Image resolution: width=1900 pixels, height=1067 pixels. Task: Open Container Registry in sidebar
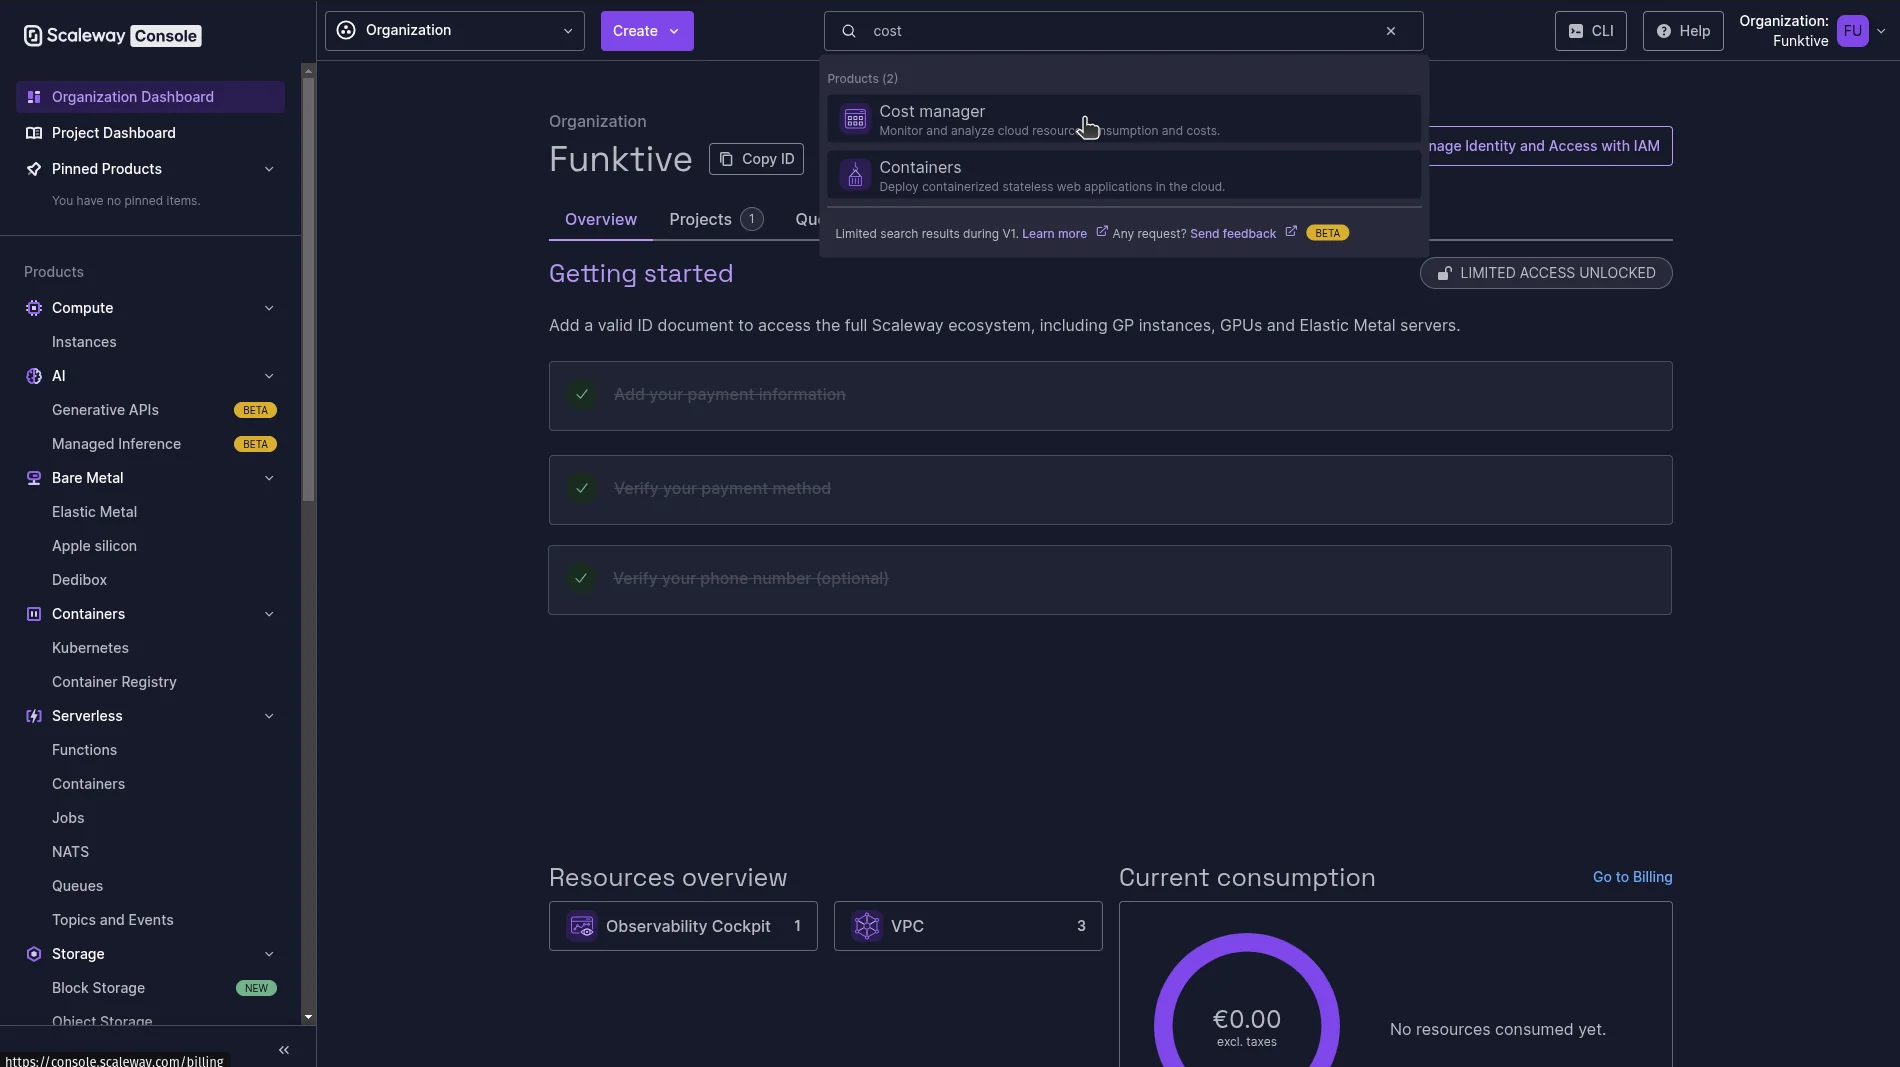(114, 682)
